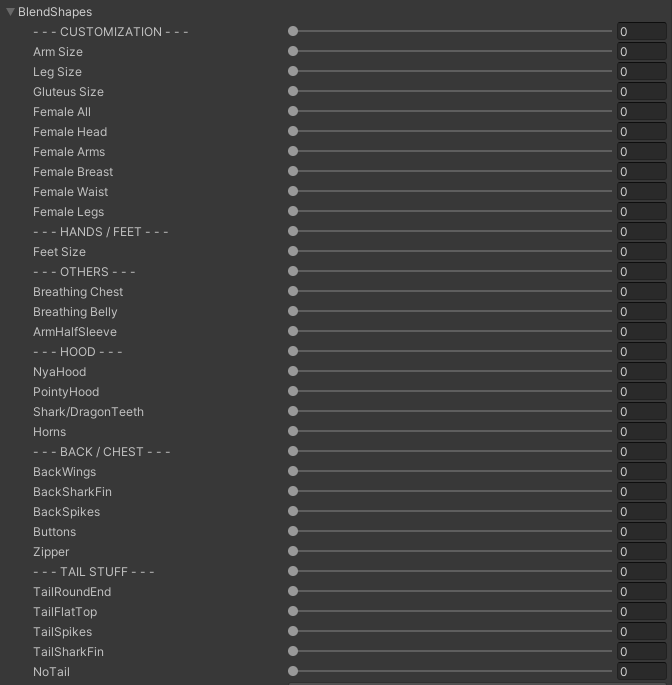Click the Female Breast slider handle
Viewport: 672px width, 685px height.
[x=293, y=171]
